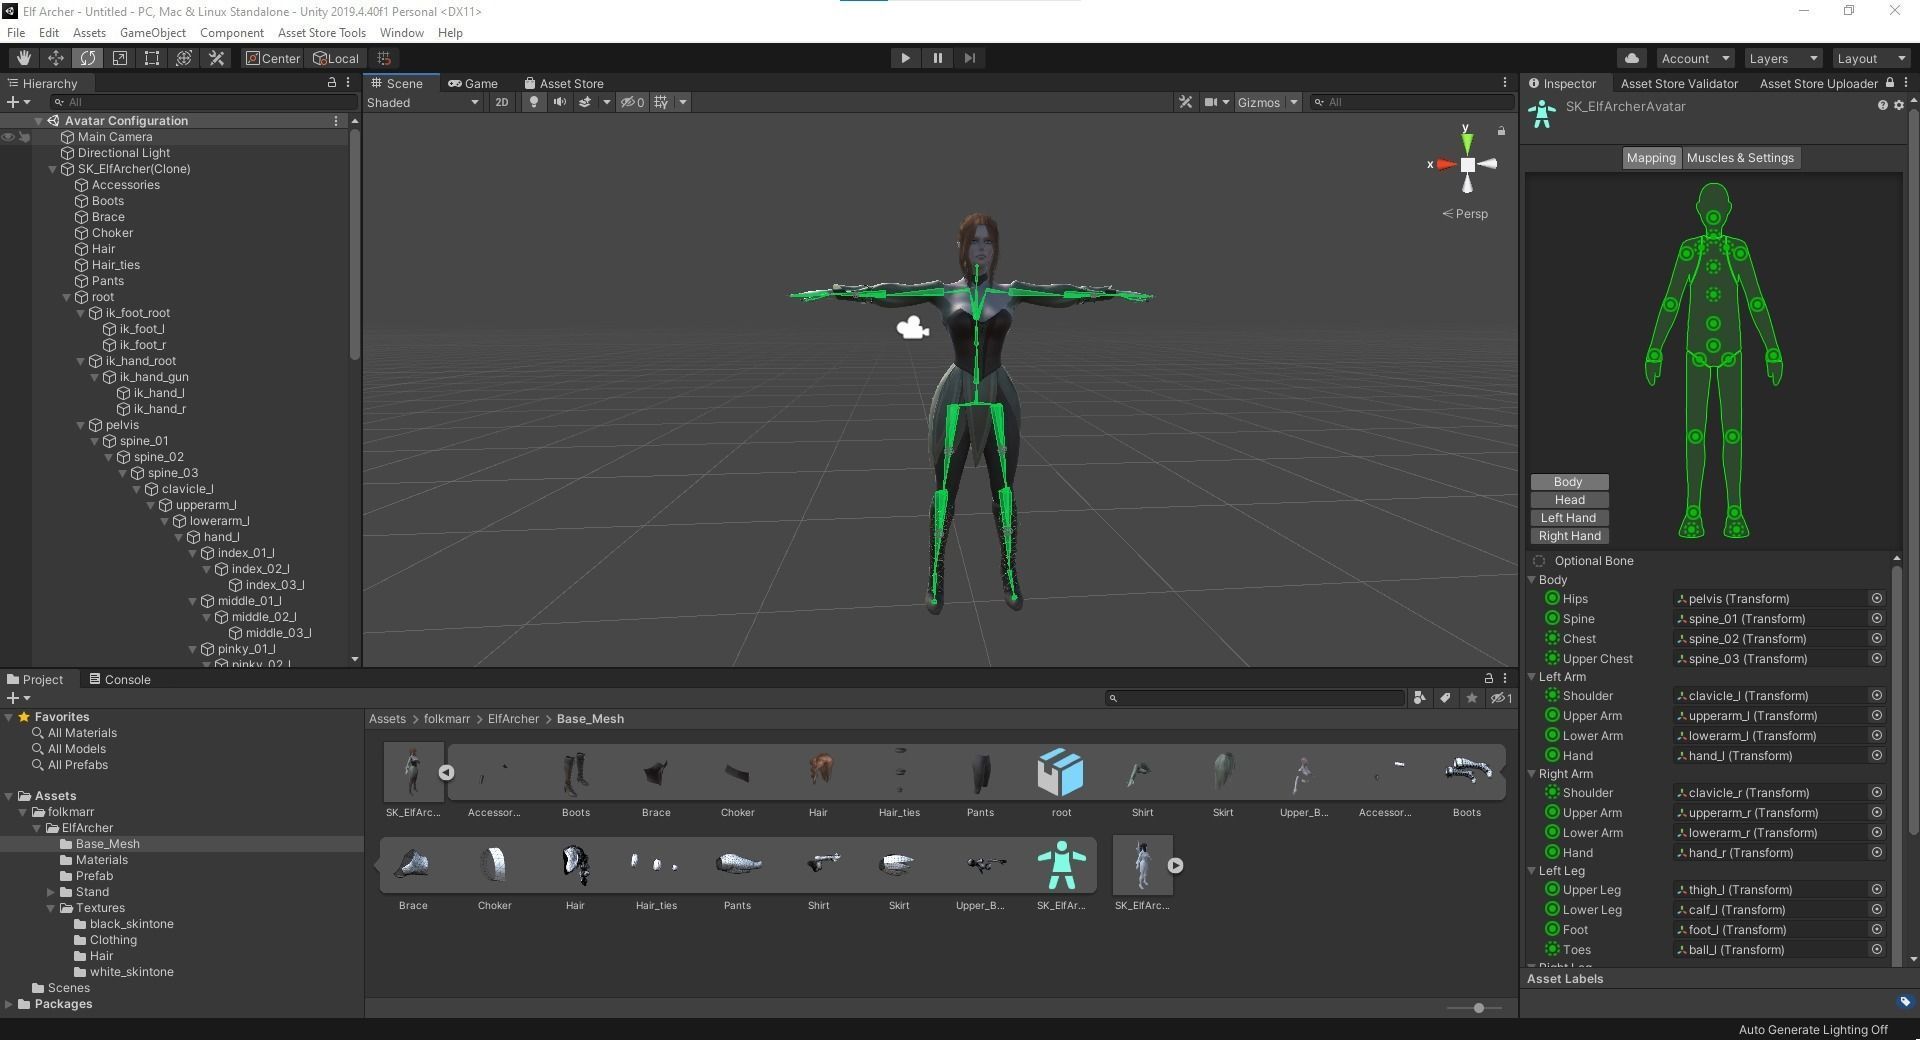
Task: Open the Layers dropdown
Action: [x=1783, y=58]
